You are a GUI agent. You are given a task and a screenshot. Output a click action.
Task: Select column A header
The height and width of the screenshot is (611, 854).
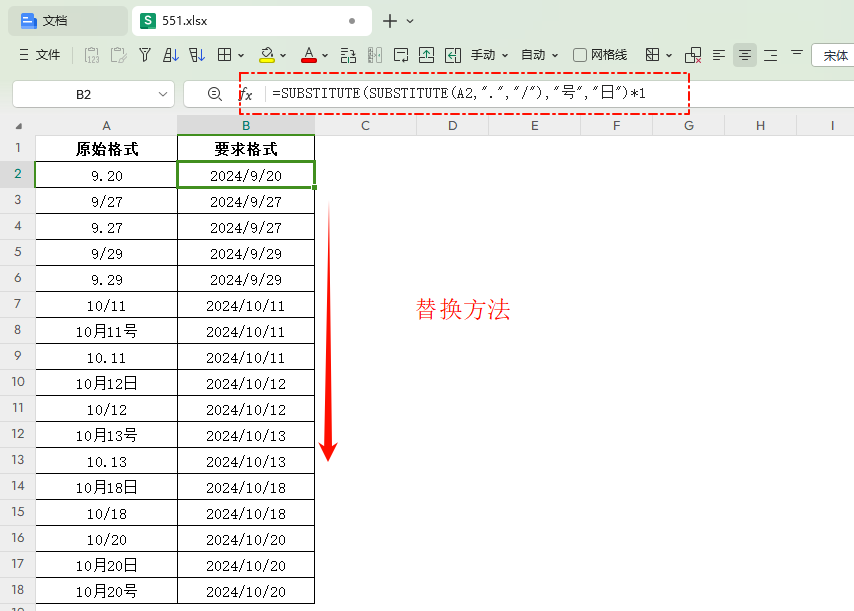click(106, 126)
